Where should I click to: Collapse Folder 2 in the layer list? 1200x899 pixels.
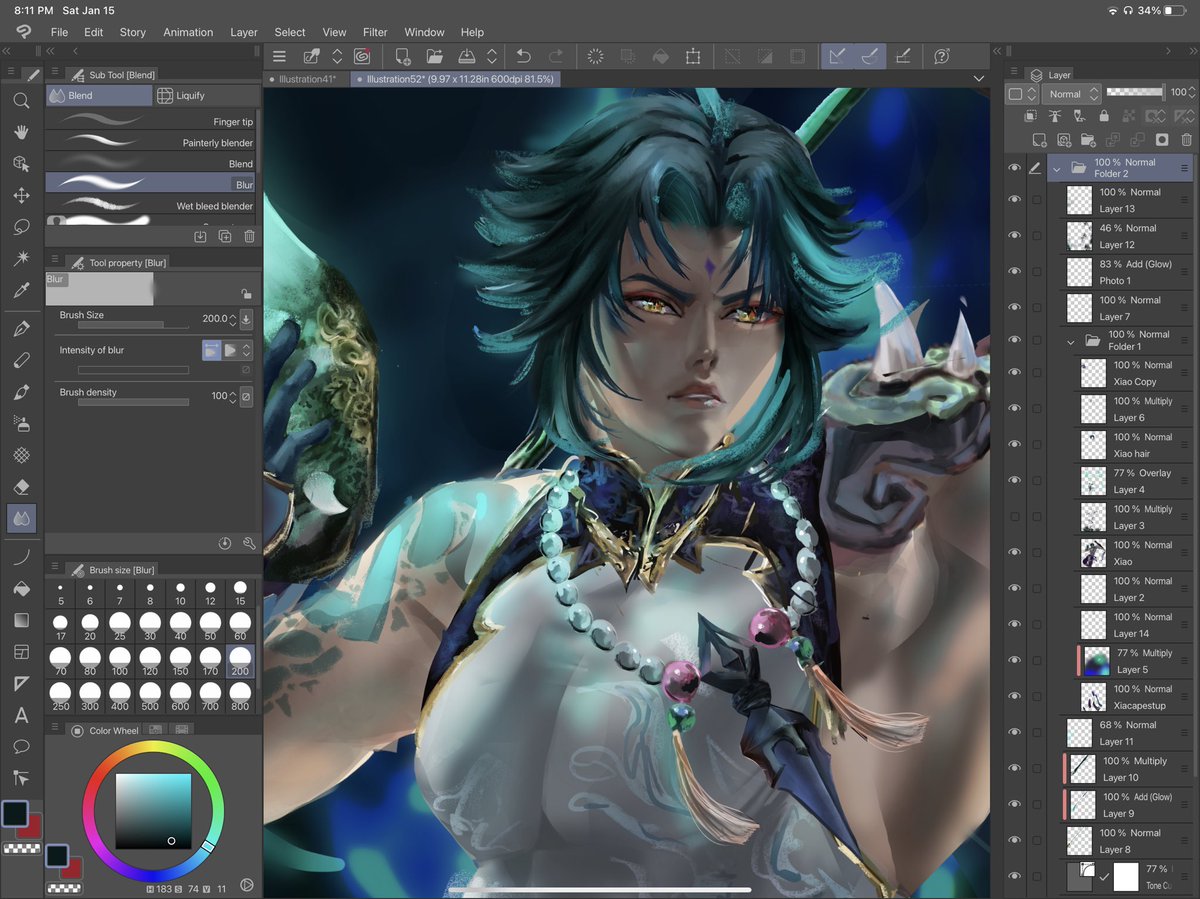coord(1056,169)
